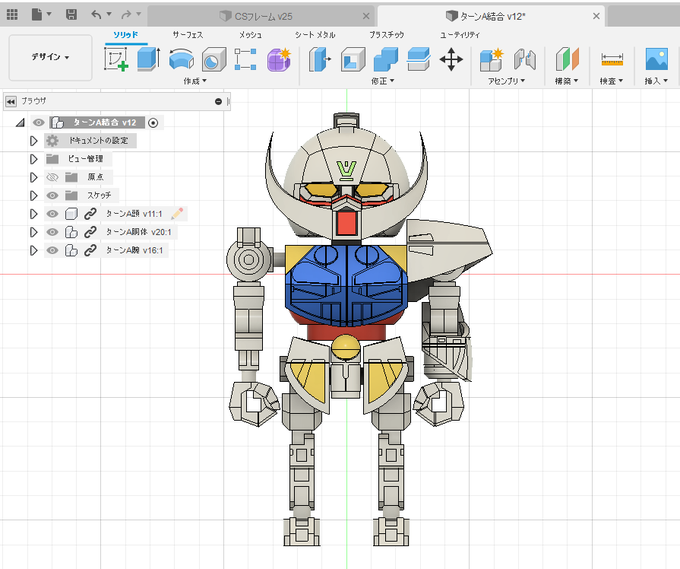Select the Move/Copy tool
This screenshot has width=680, height=569.
pos(451,59)
